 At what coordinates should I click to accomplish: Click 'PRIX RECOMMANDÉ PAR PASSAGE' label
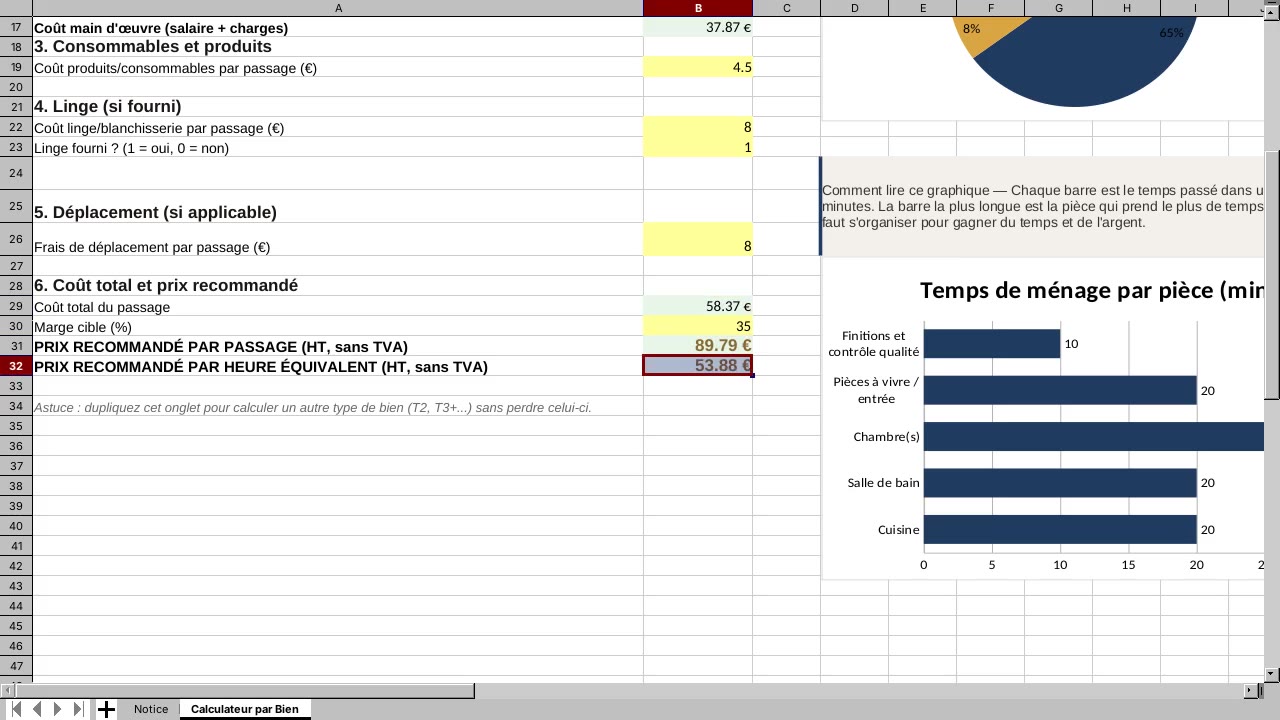(x=221, y=347)
